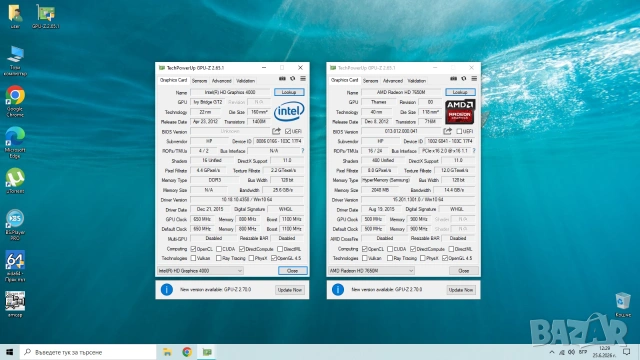The height and width of the screenshot is (360, 640).
Task: Take a screenshot in AMD GPU-Z window
Action: [453, 79]
